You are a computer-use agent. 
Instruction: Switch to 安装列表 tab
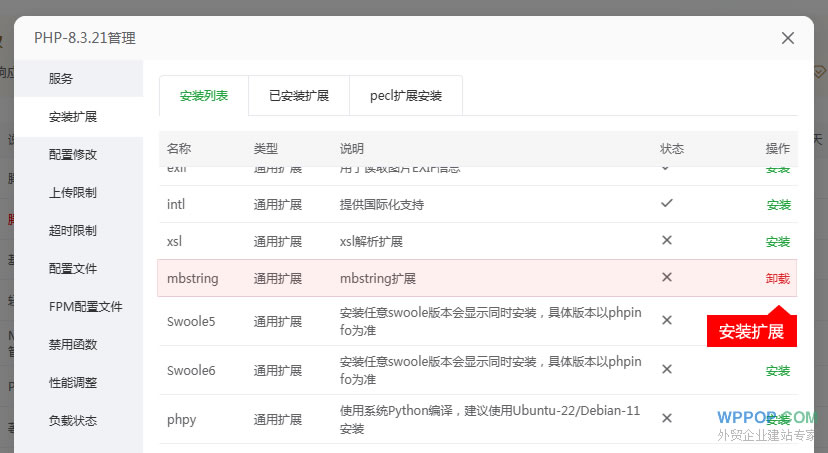[204, 96]
